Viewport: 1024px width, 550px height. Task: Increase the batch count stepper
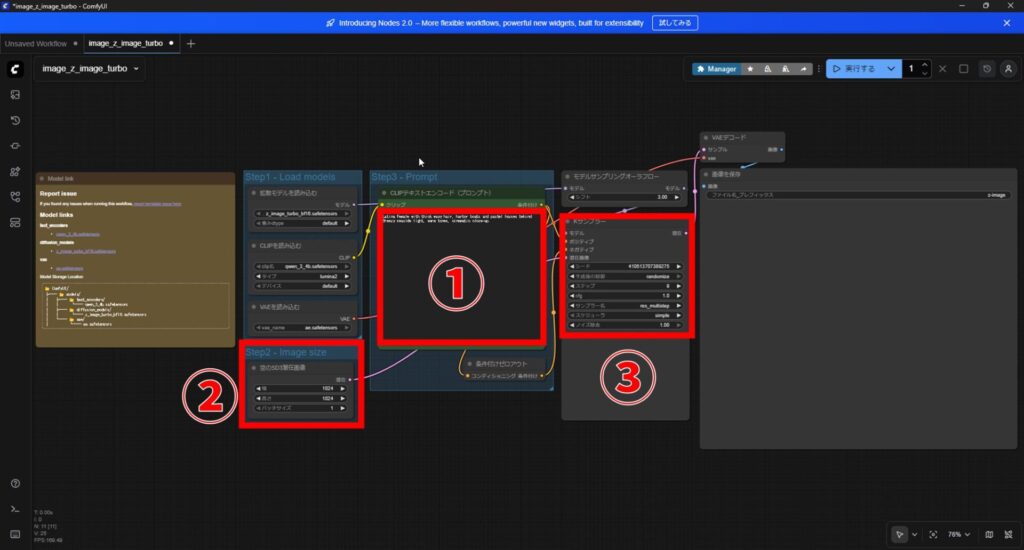[925, 65]
